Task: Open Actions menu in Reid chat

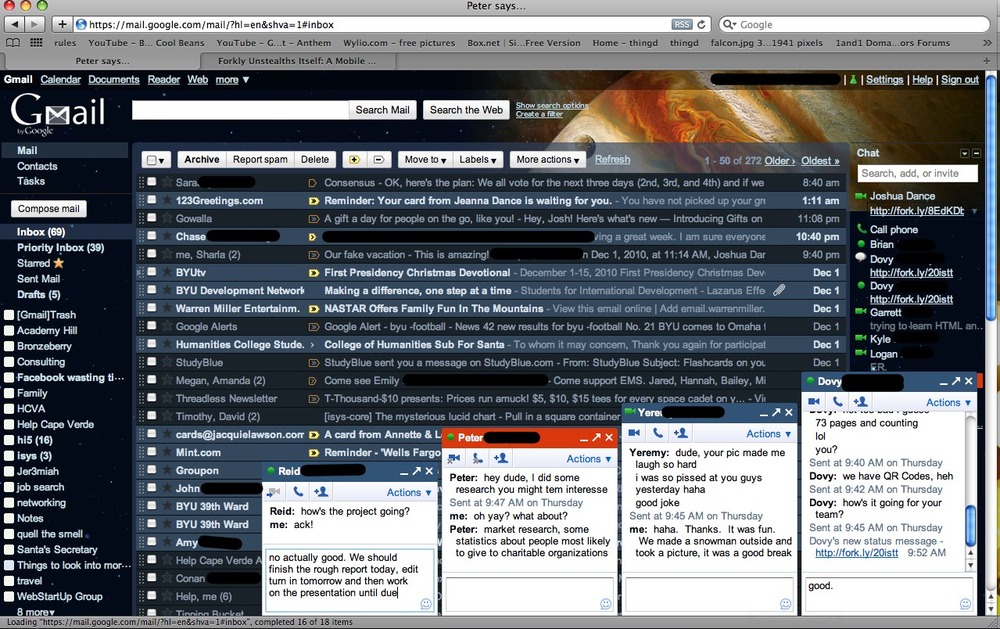Action: point(409,492)
